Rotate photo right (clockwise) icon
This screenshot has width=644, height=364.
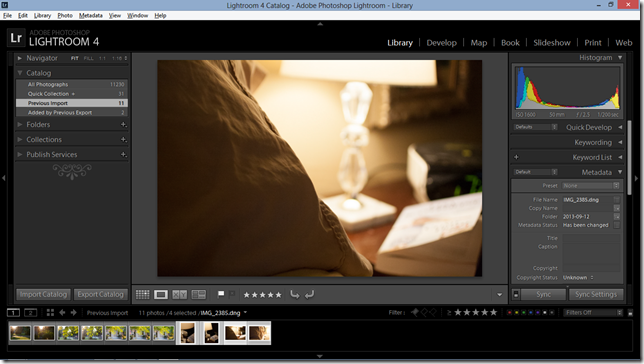coord(309,294)
